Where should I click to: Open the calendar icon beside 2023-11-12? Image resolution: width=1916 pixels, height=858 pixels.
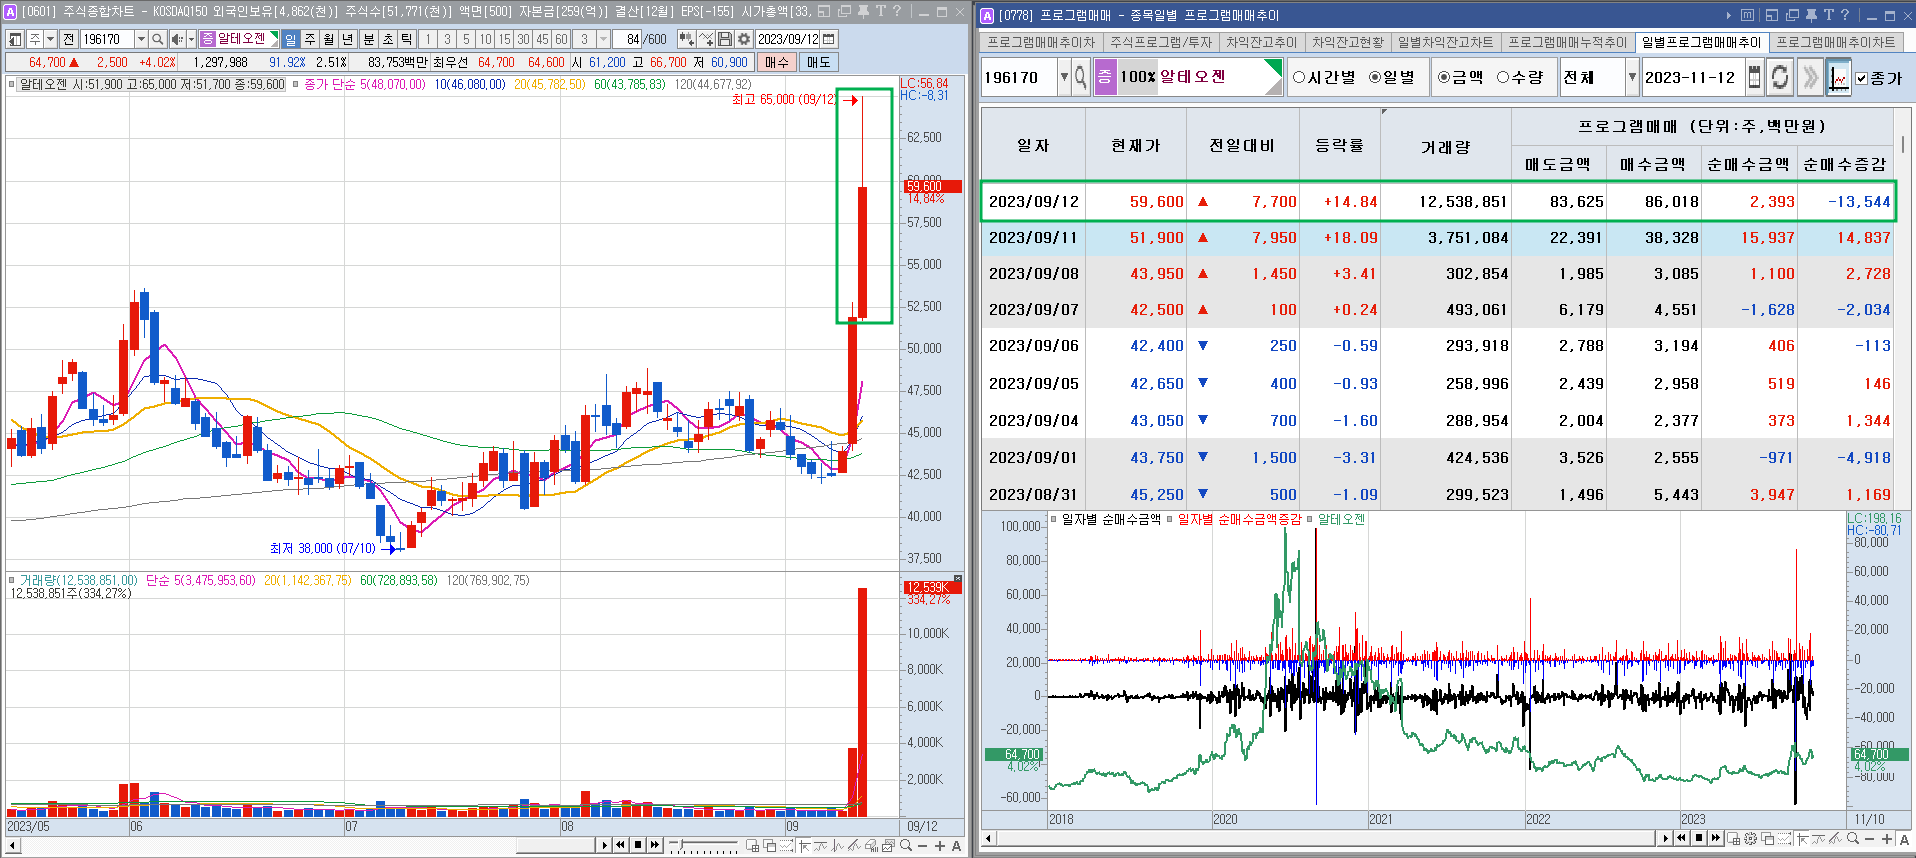[x=1754, y=77]
